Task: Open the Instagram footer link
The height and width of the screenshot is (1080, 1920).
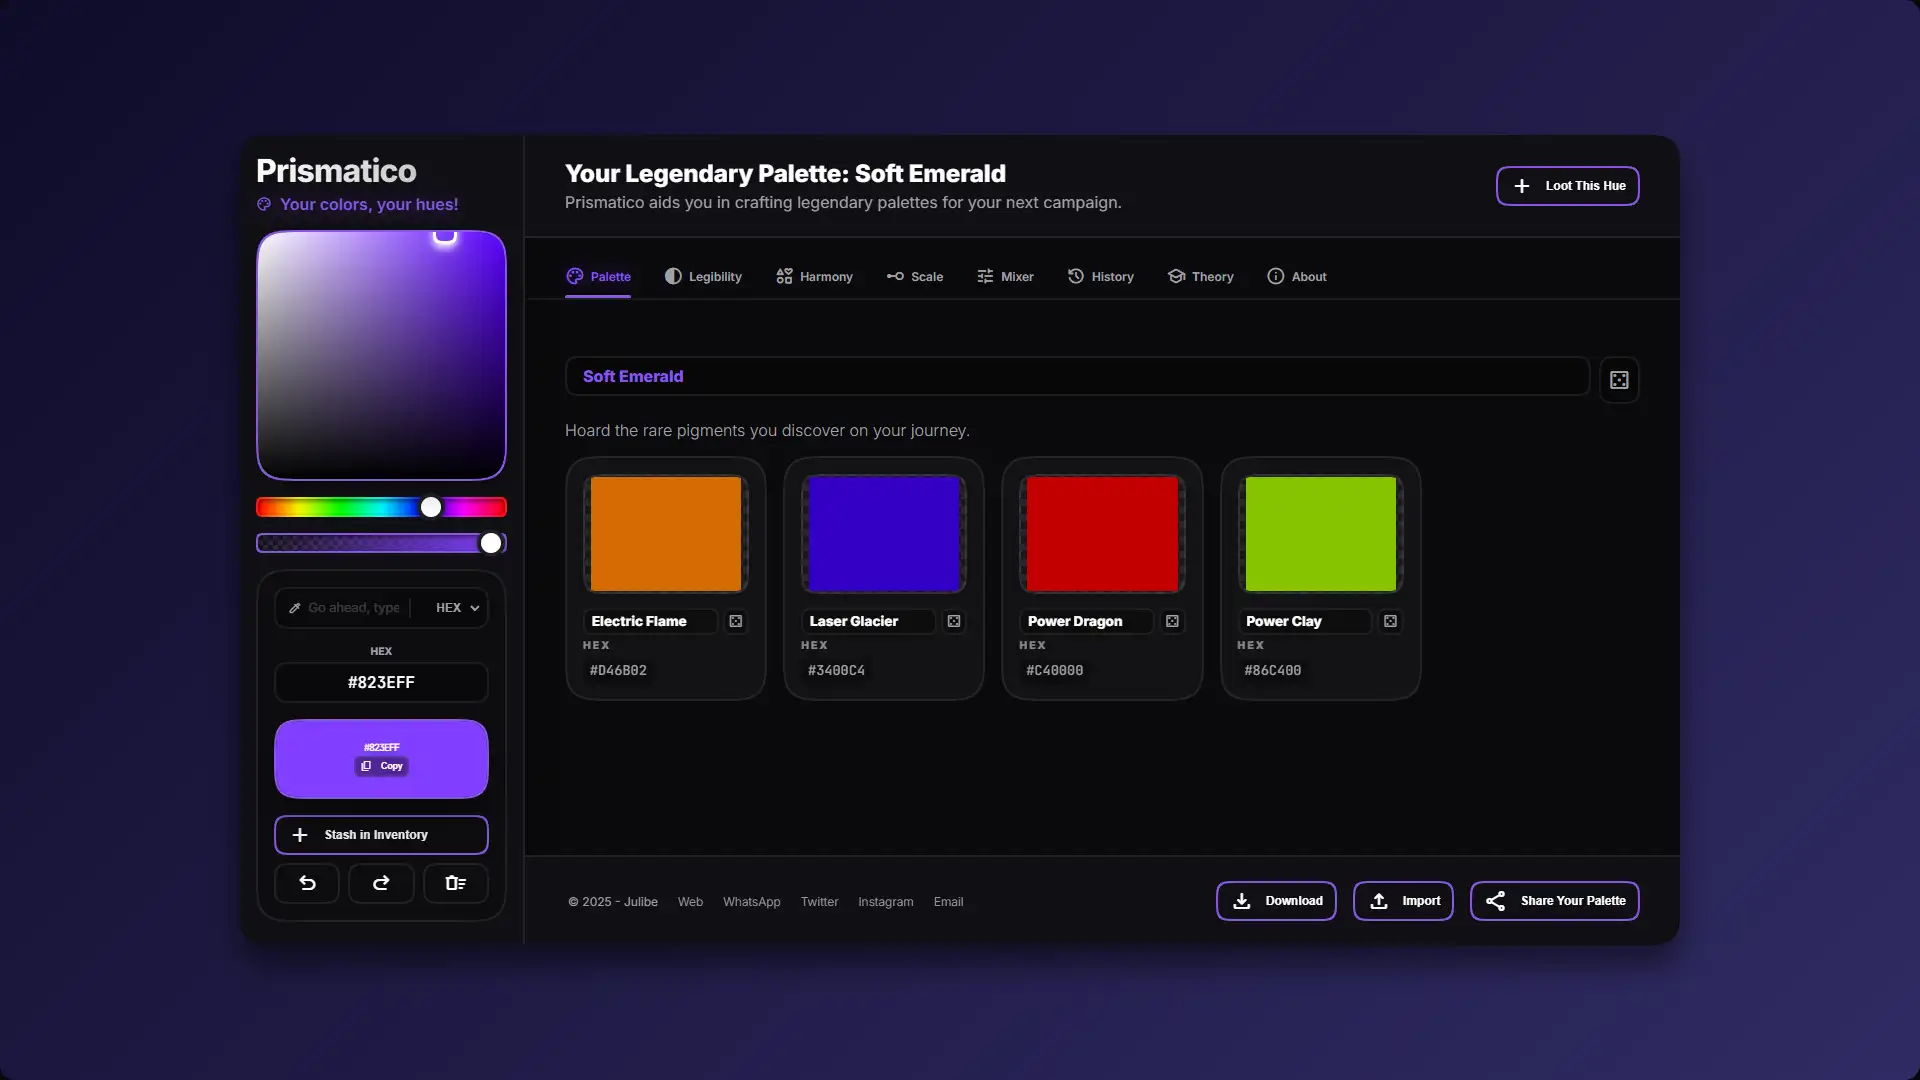Action: 885,902
